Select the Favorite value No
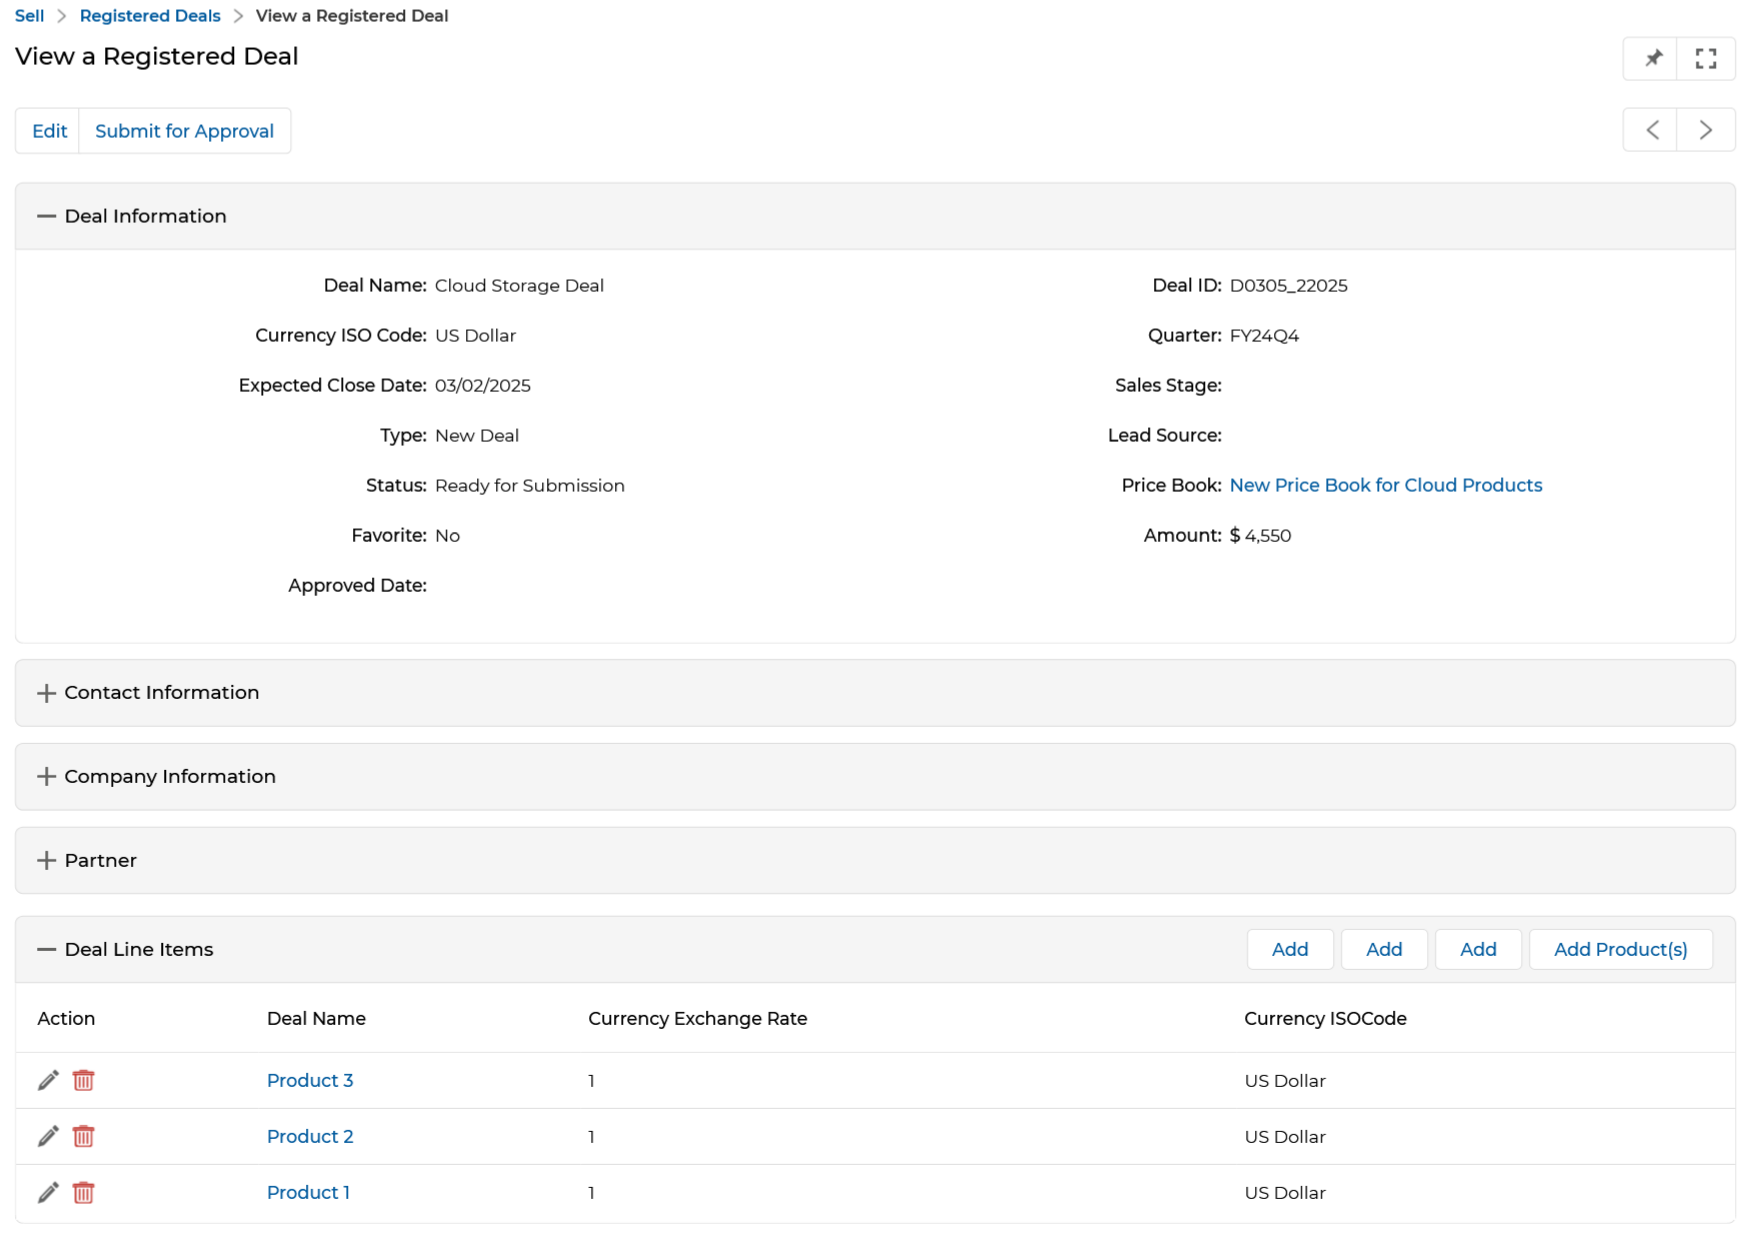The height and width of the screenshot is (1234, 1746). click(447, 536)
